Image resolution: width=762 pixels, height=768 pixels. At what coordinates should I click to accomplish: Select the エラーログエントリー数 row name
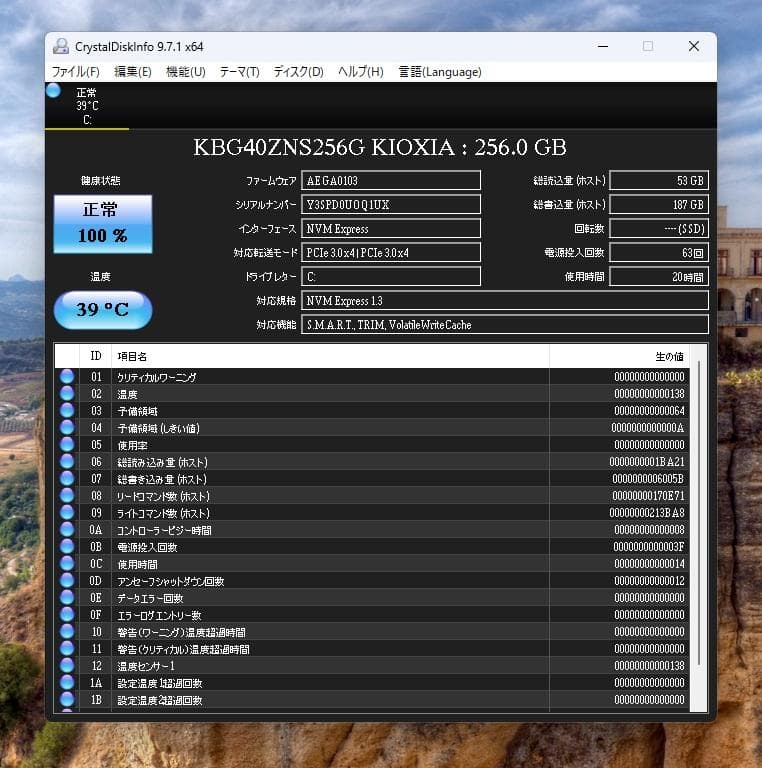click(x=159, y=615)
